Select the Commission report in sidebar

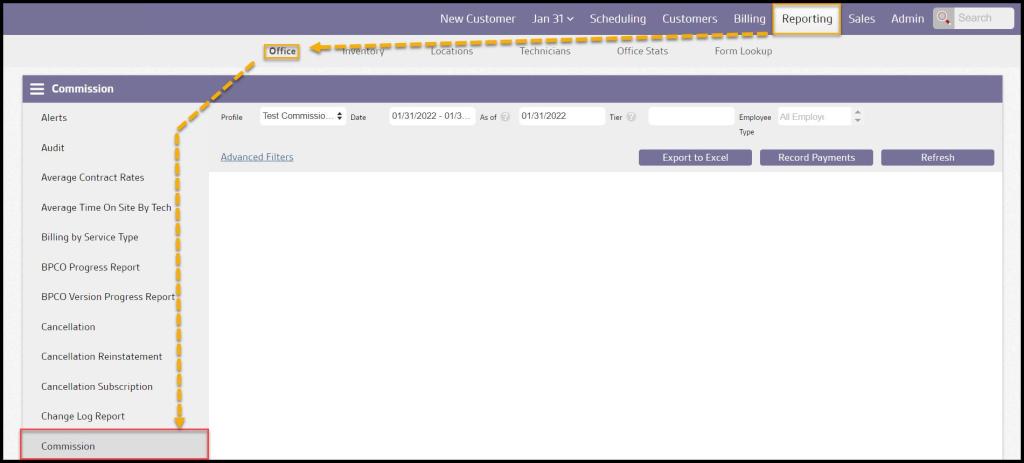coord(68,446)
